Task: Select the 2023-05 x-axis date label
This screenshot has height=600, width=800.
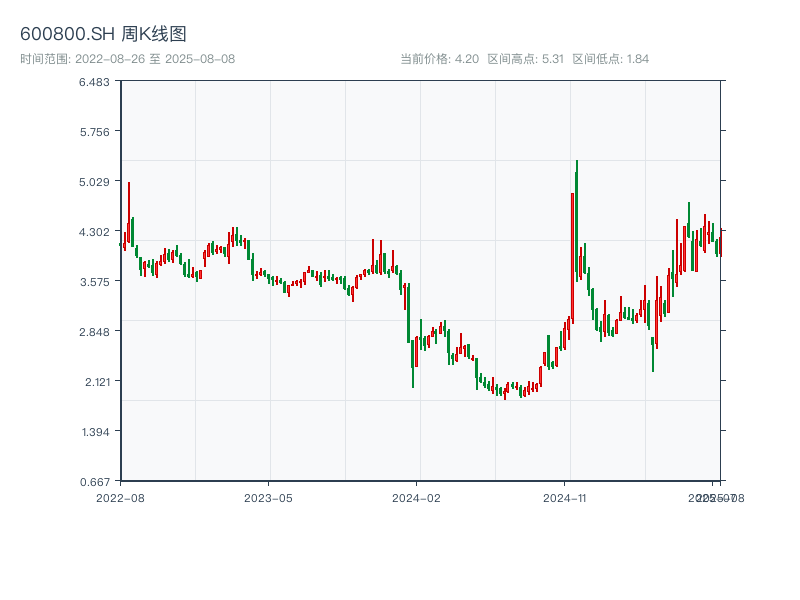Action: 269,497
